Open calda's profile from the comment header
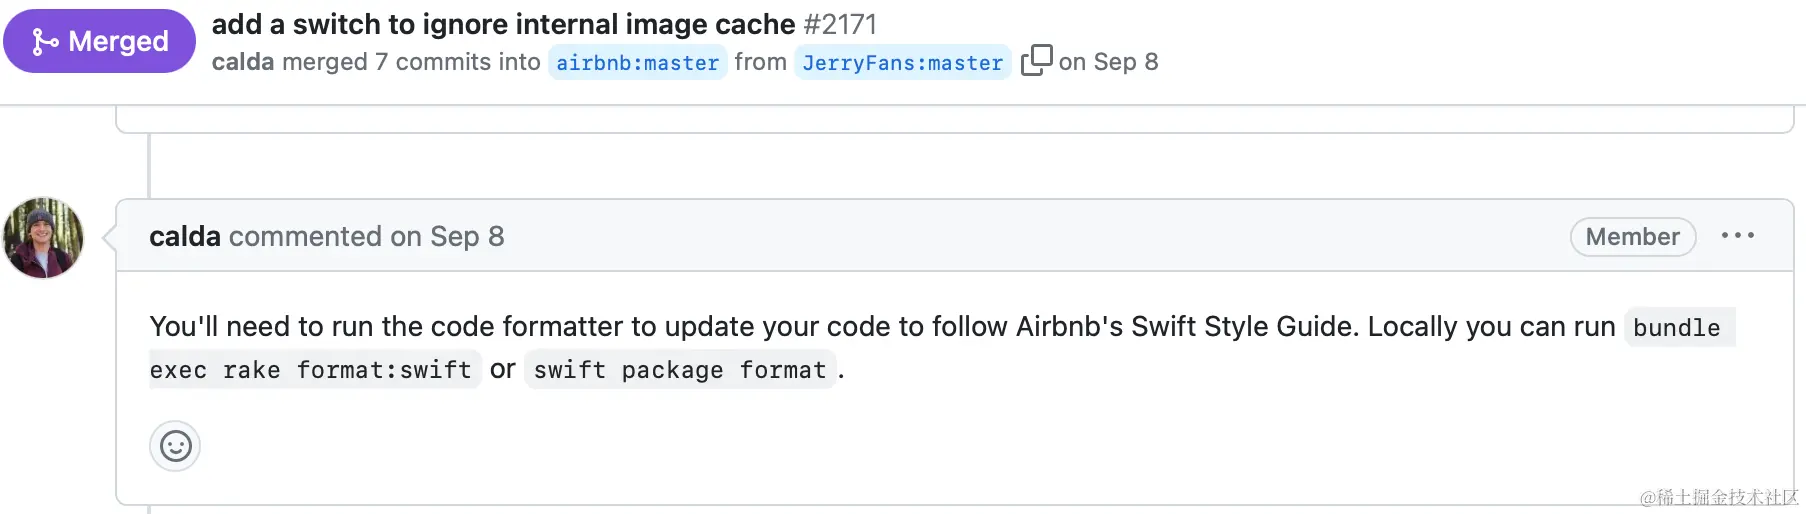 [185, 237]
